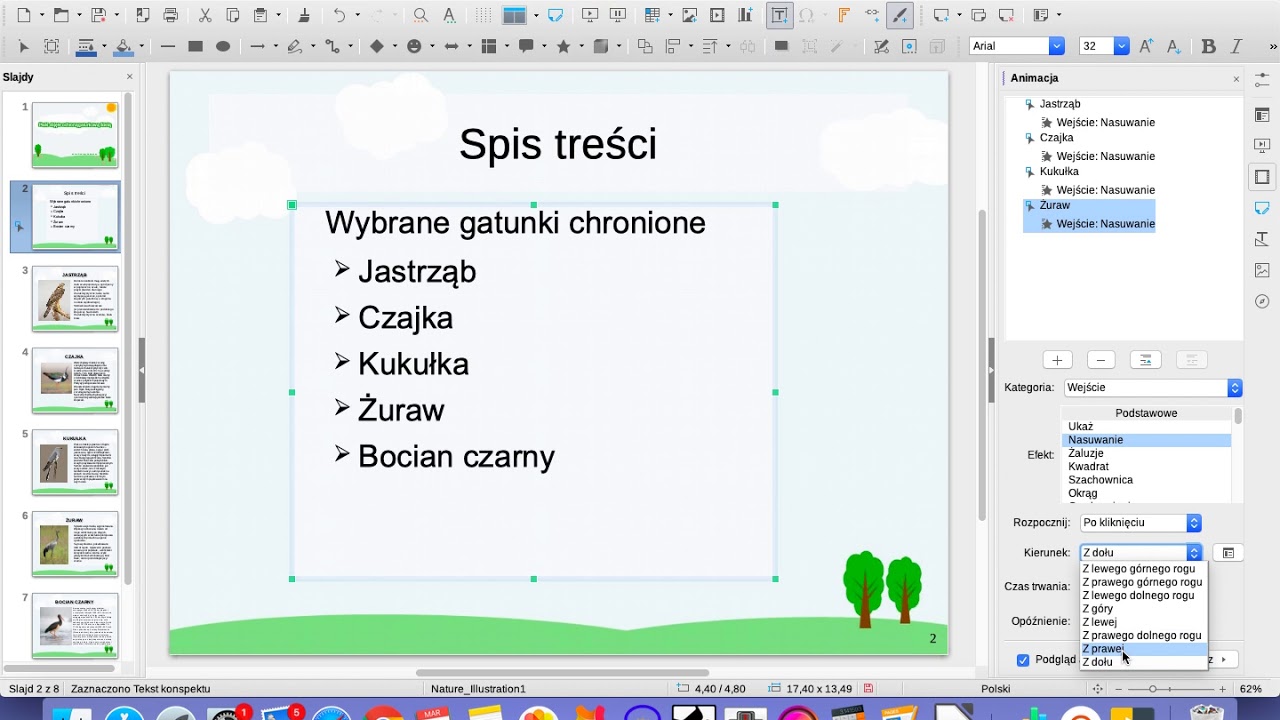This screenshot has width=1280, height=720.
Task: Choose Z lewego górnego rogu option
Action: click(1144, 569)
